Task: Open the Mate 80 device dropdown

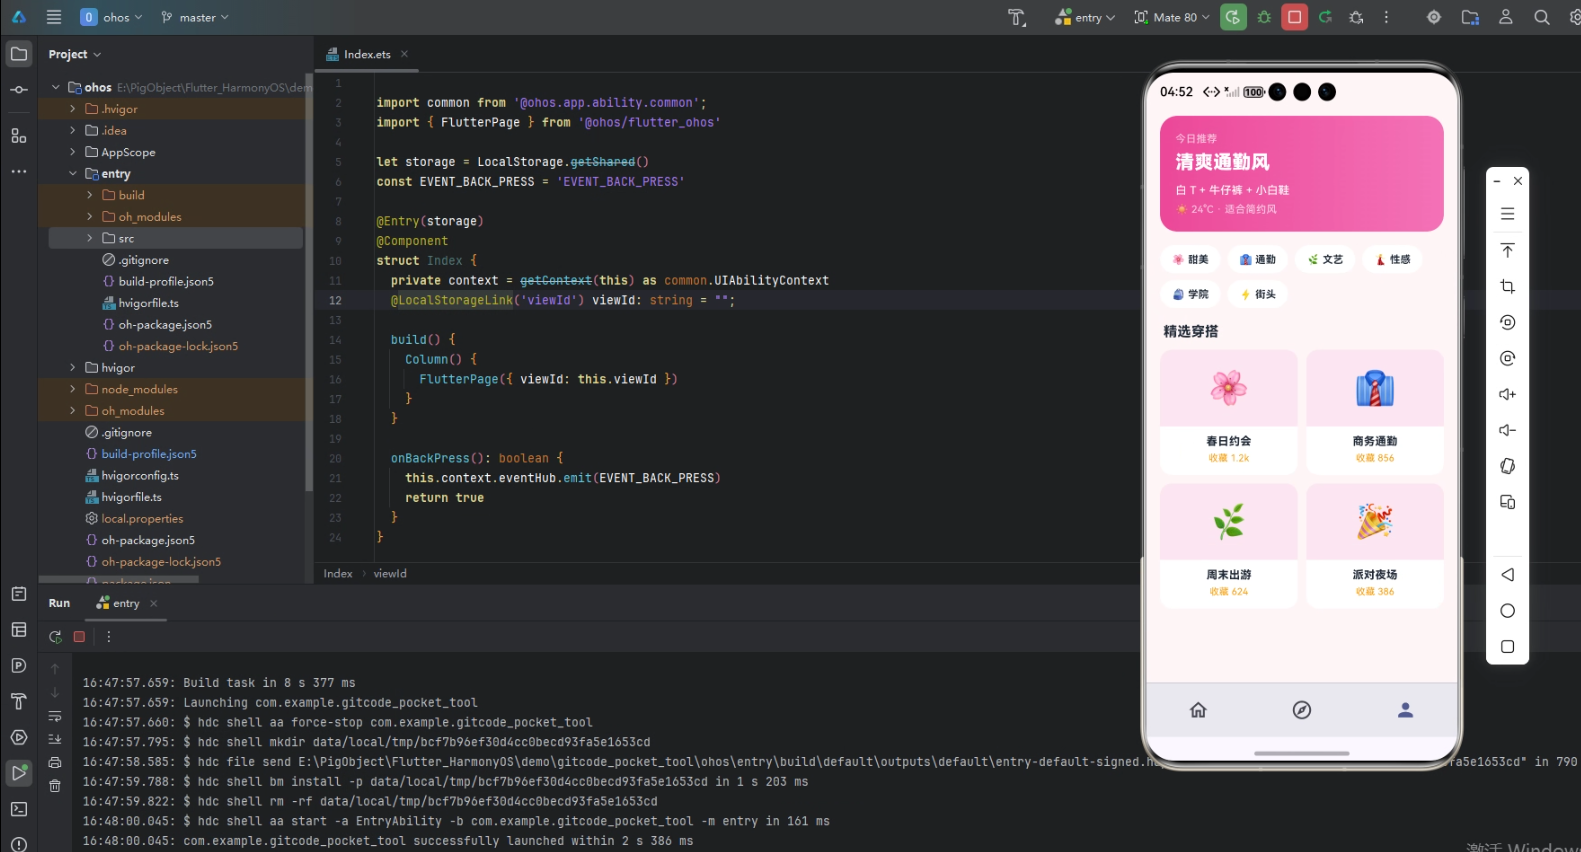Action: click(1172, 17)
